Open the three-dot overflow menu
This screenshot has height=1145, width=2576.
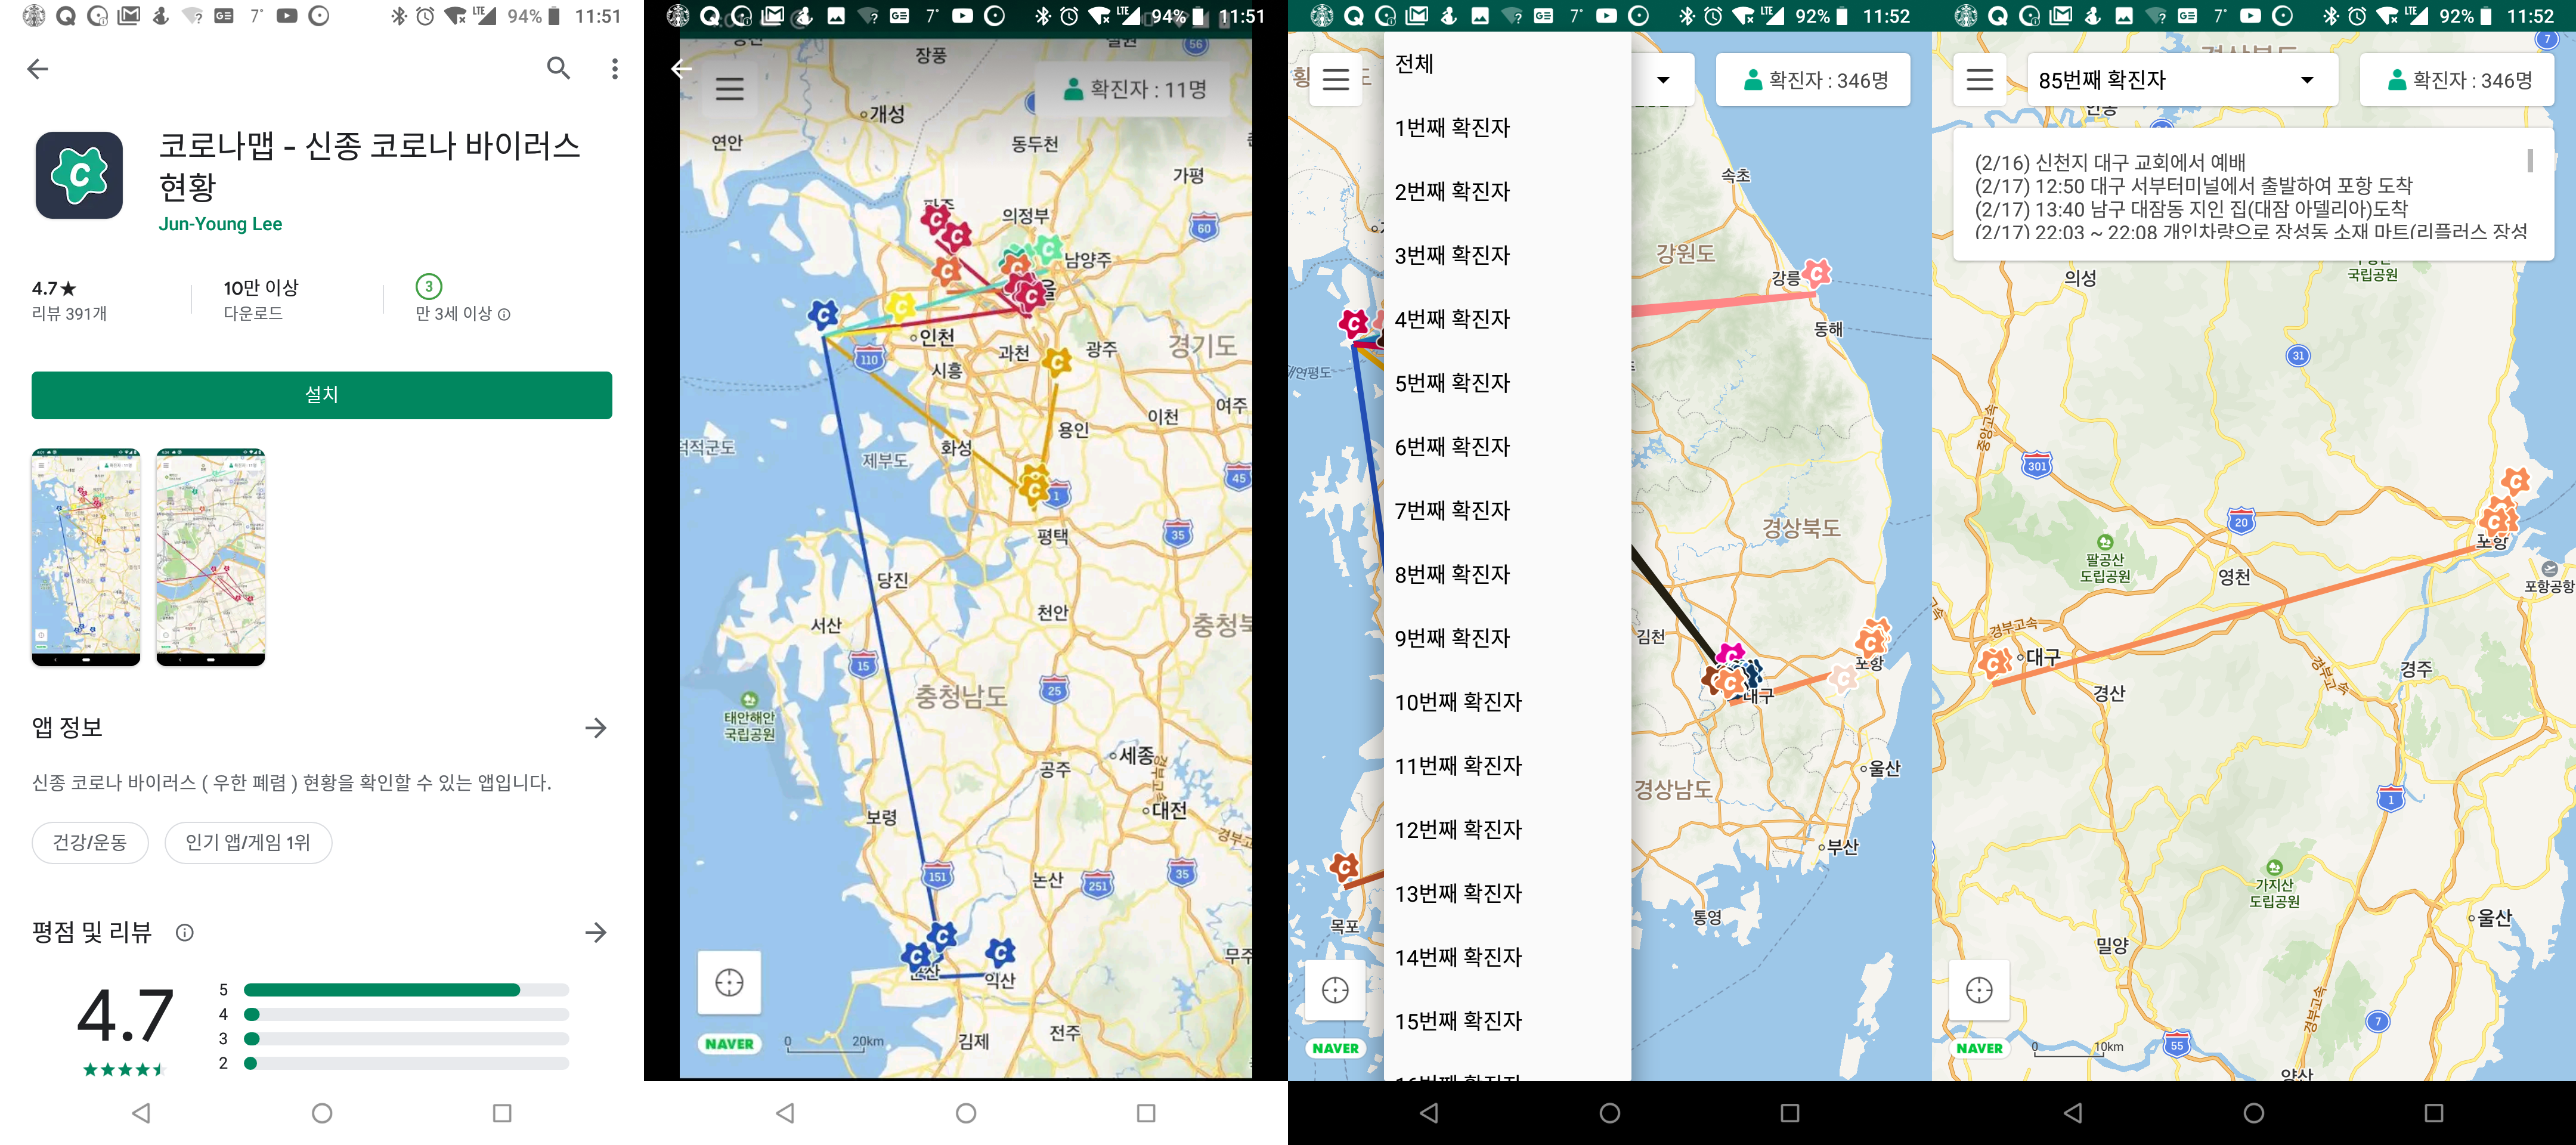click(x=614, y=68)
